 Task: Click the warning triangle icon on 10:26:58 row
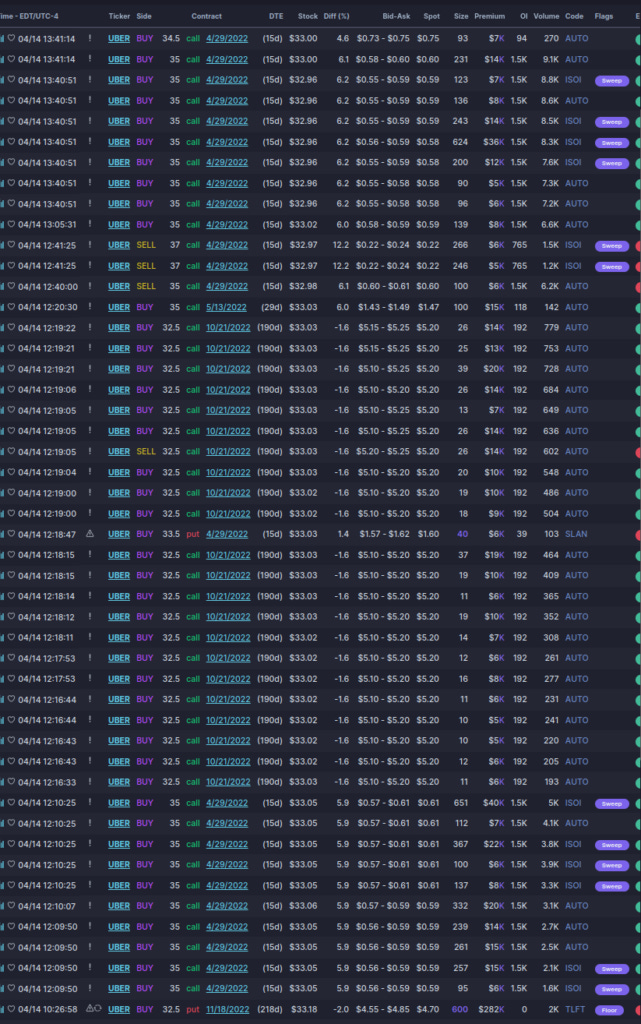[90, 1008]
